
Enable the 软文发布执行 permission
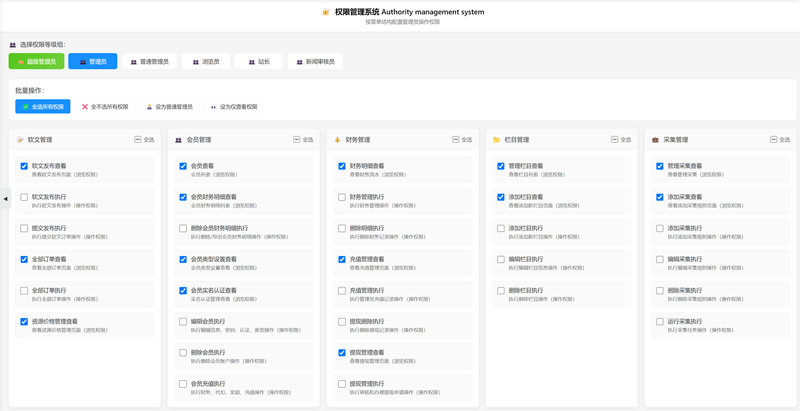pyautogui.click(x=24, y=197)
